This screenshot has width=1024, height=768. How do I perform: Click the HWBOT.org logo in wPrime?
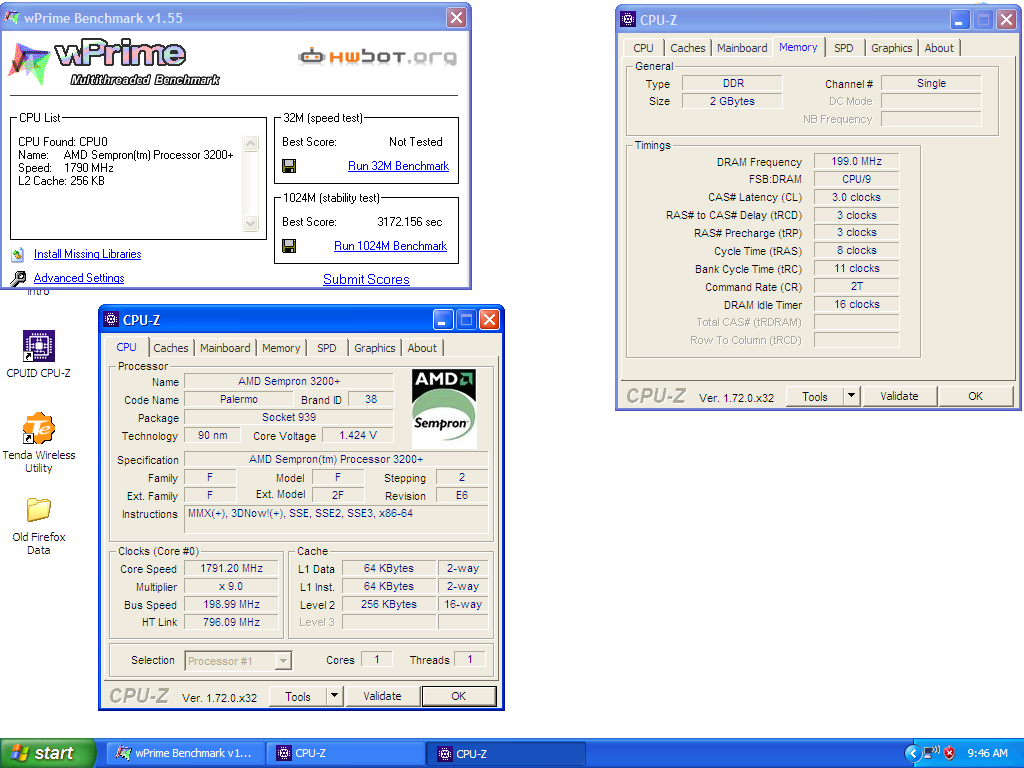(377, 57)
